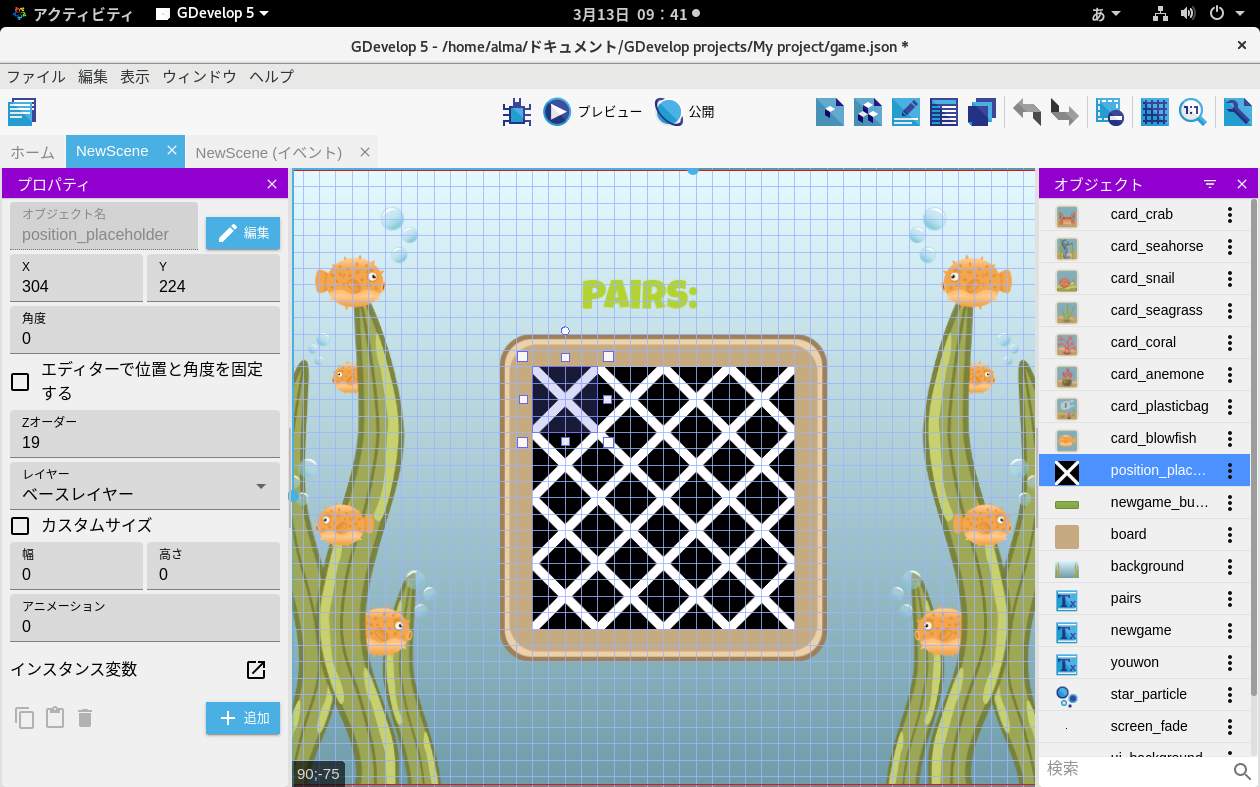Open the ウィンドウ menu
The width and height of the screenshot is (1260, 787).
click(199, 77)
